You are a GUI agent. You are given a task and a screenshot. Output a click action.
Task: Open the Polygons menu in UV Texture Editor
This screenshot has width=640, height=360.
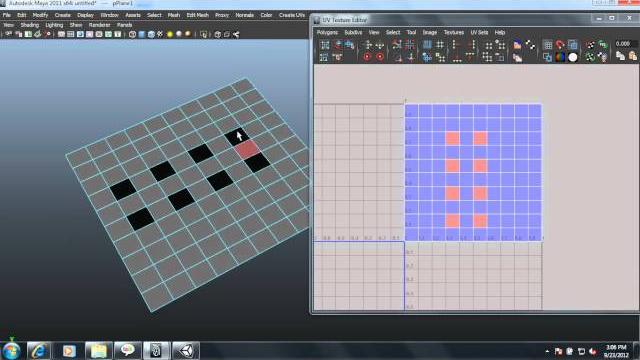(327, 32)
